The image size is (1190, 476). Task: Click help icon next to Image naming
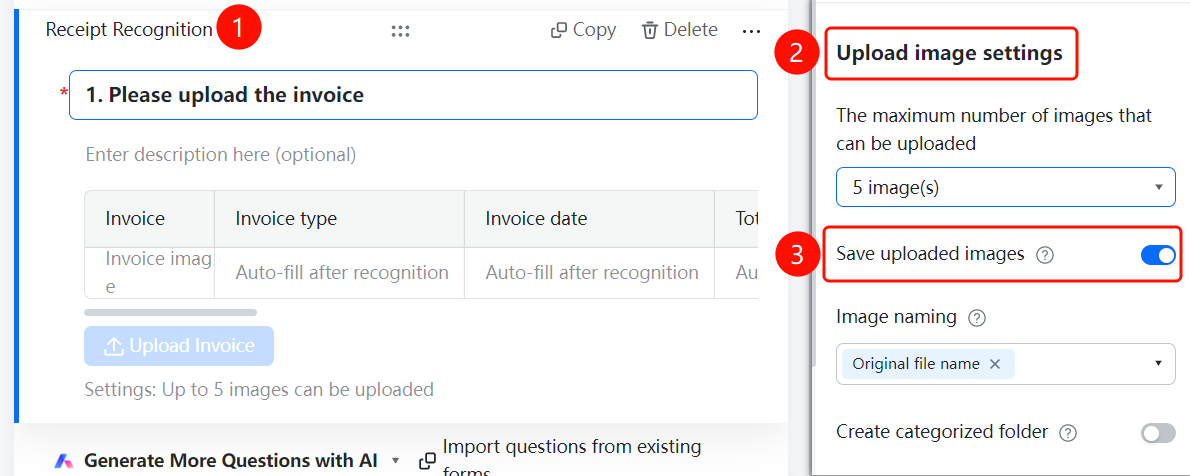978,318
